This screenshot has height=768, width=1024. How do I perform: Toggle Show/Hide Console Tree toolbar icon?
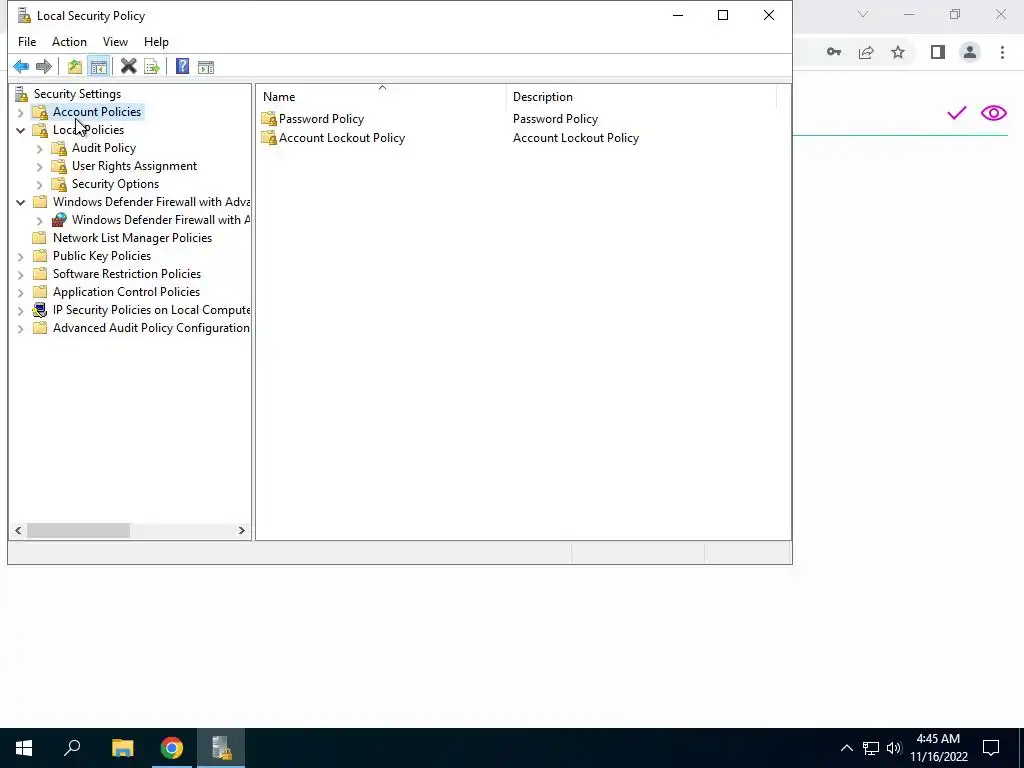[99, 67]
